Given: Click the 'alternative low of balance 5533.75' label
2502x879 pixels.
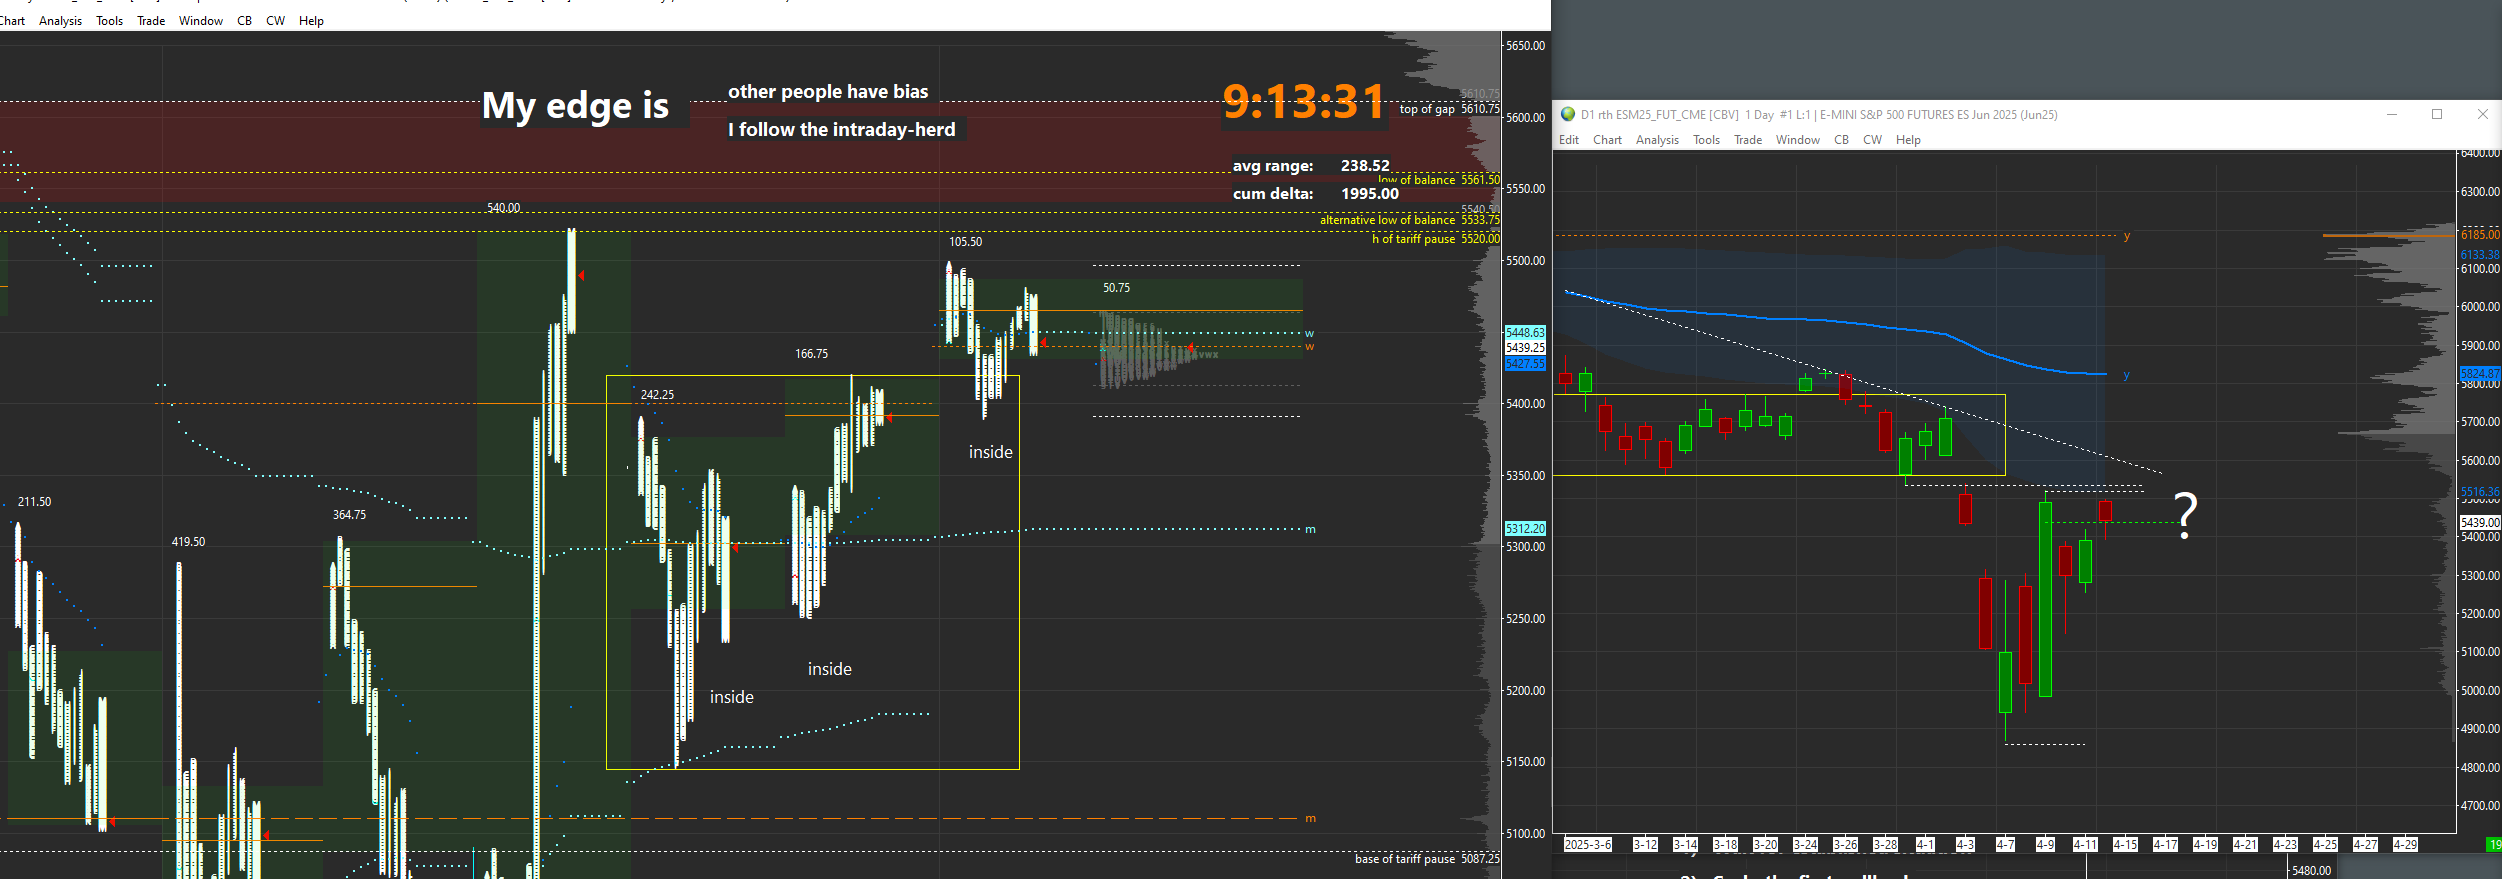Looking at the screenshot, I should pyautogui.click(x=1410, y=220).
